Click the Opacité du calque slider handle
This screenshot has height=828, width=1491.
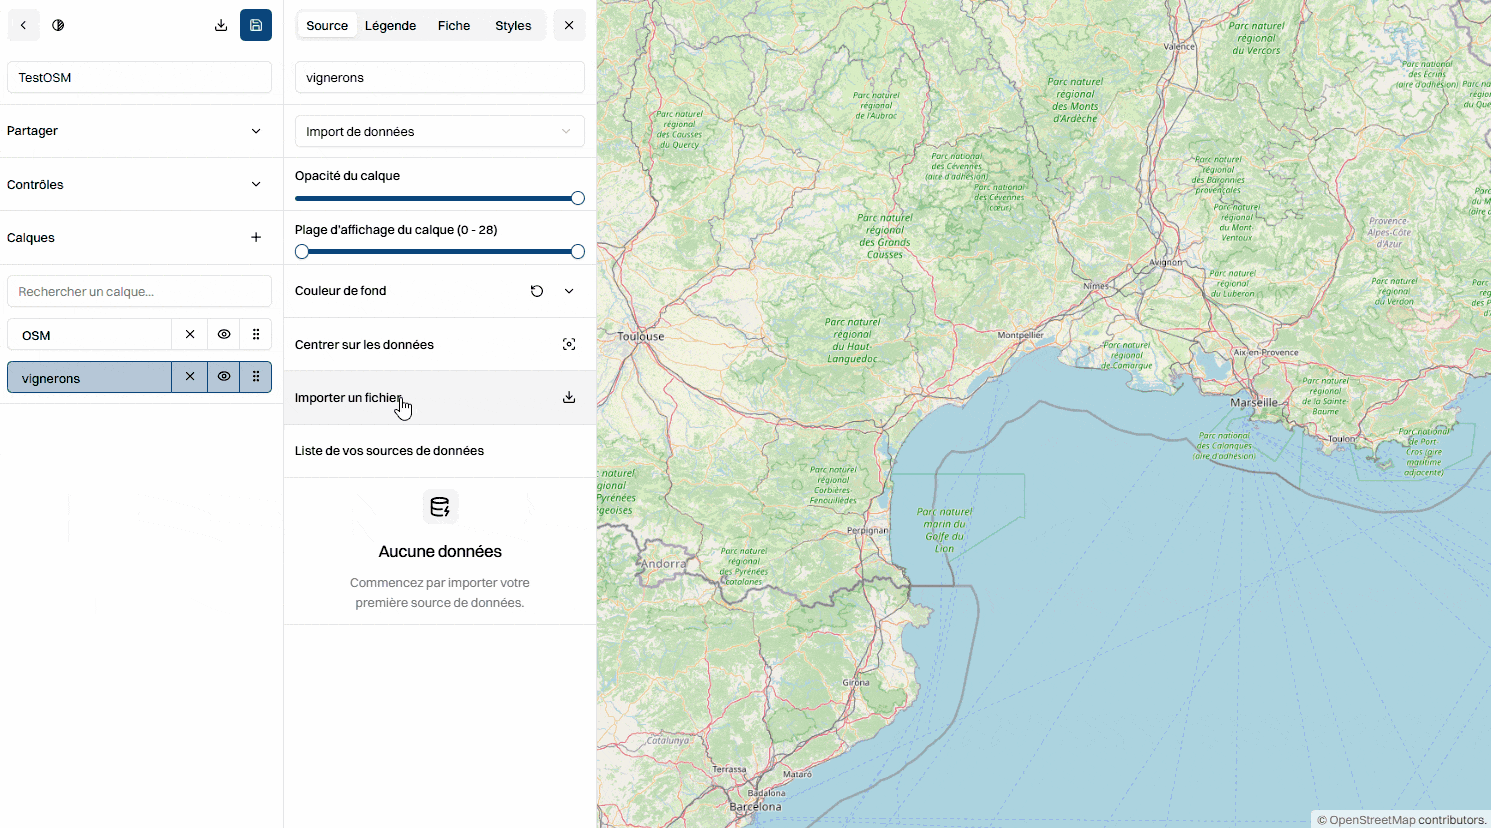(577, 198)
